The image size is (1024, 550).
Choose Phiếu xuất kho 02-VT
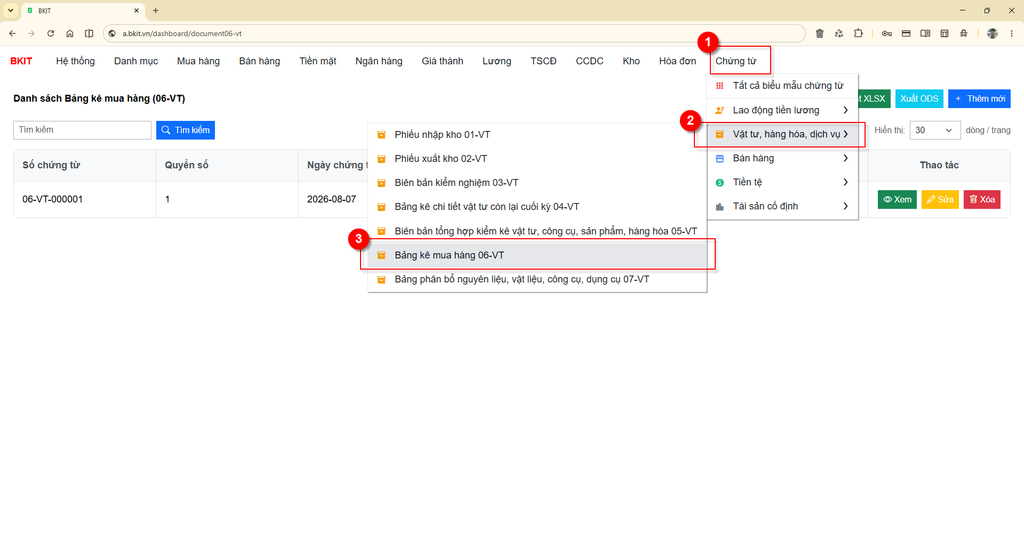click(537, 159)
